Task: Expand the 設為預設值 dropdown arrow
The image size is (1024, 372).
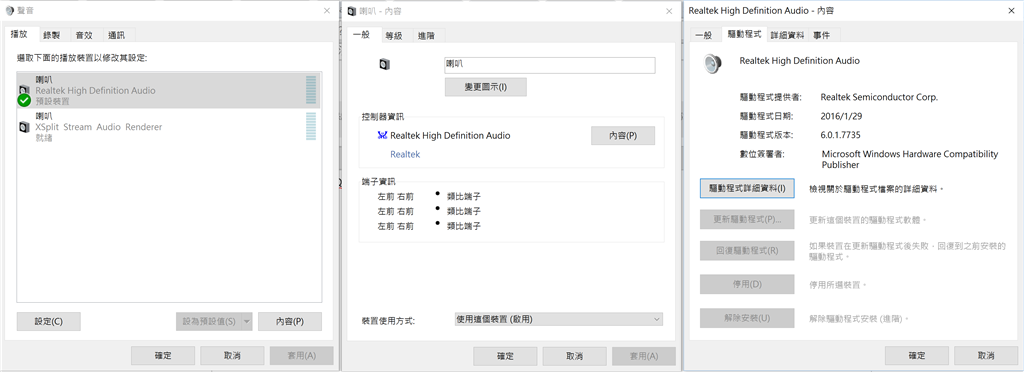Action: [247, 321]
